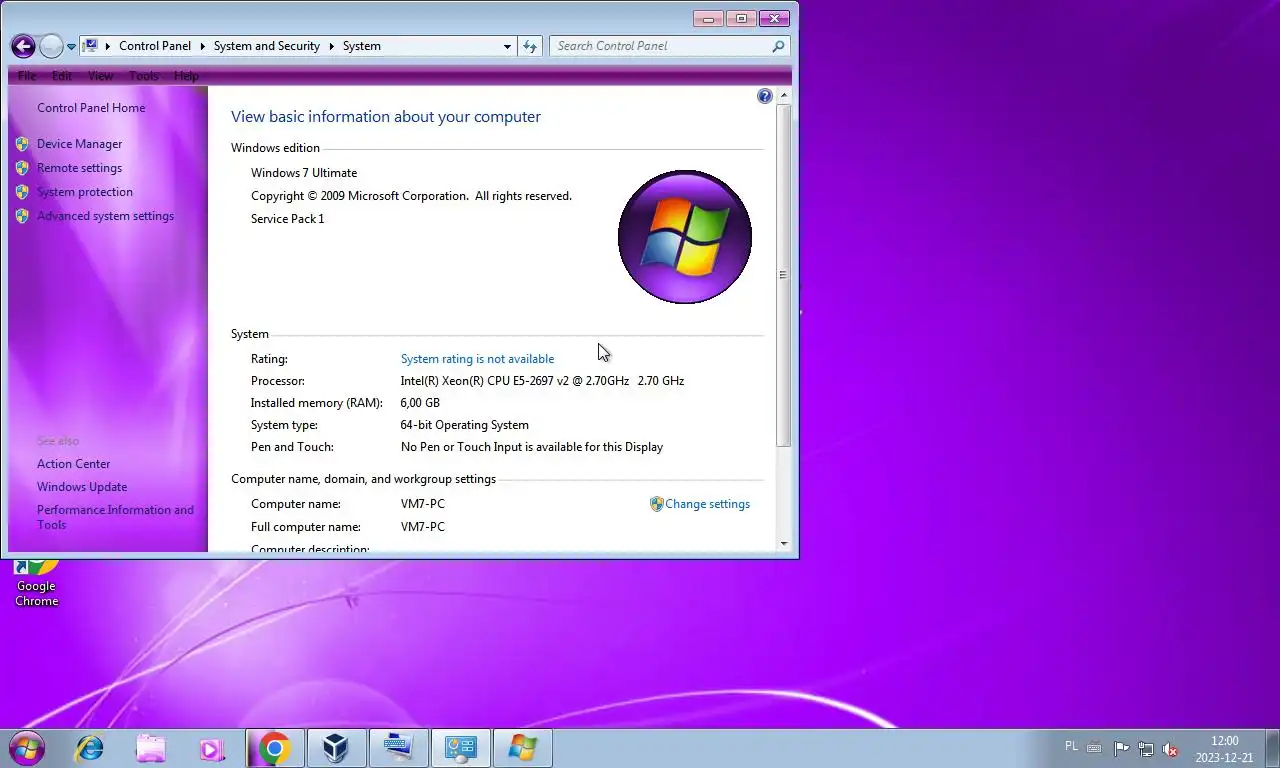Viewport: 1280px width, 768px height.
Task: Expand the arrow after Control Panel breadcrumb
Action: [x=202, y=46]
